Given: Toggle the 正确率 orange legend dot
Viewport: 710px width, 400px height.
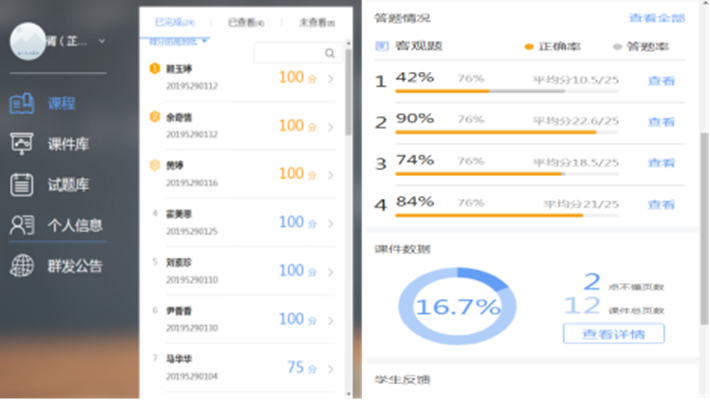Looking at the screenshot, I should click(x=529, y=47).
